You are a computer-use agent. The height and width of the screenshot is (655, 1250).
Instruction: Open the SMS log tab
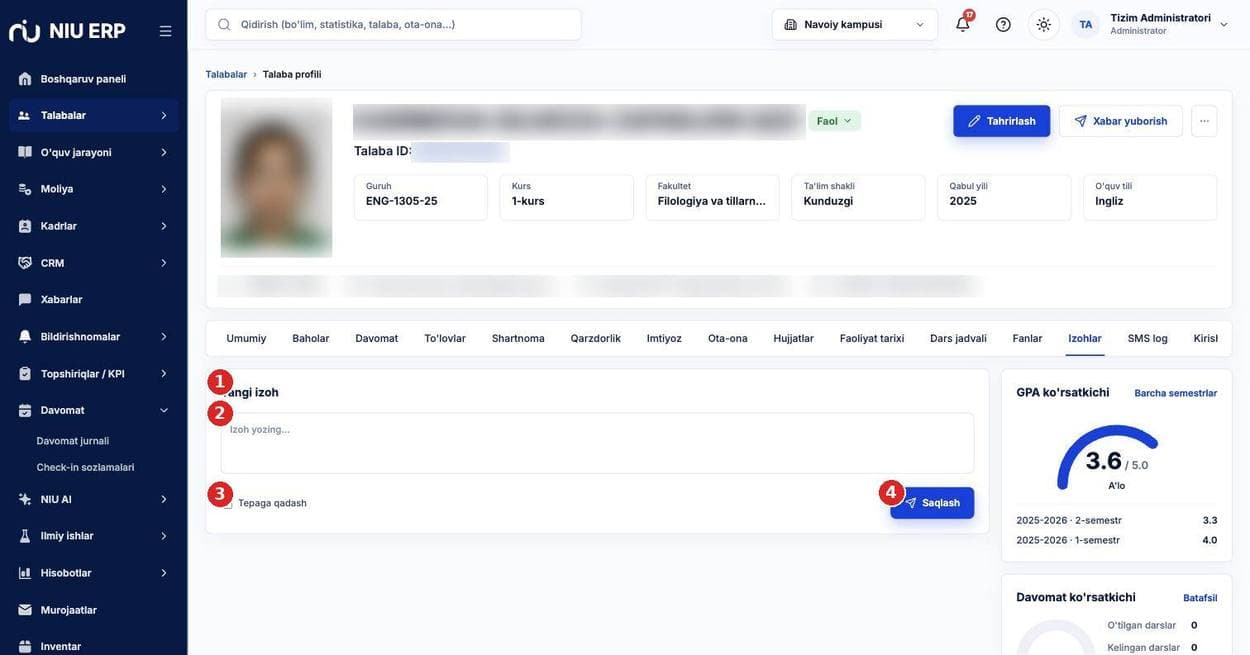click(x=1148, y=338)
